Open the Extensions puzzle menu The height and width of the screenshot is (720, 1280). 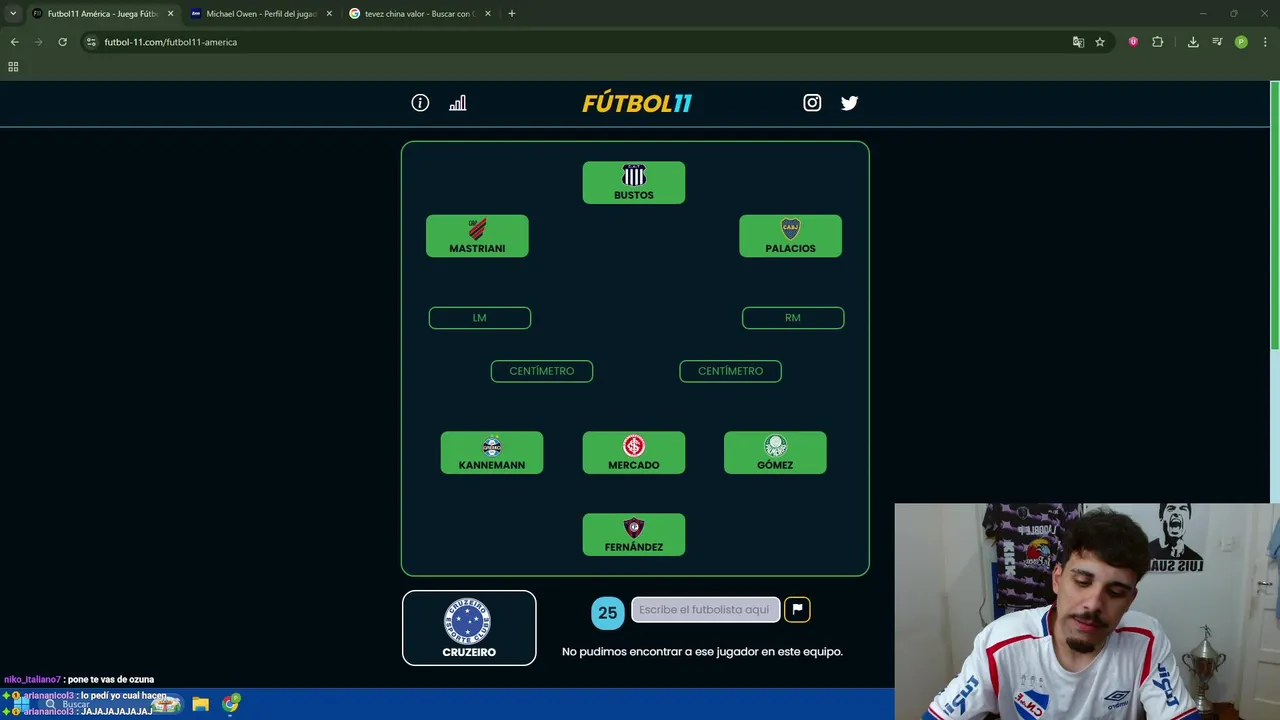[x=1158, y=42]
